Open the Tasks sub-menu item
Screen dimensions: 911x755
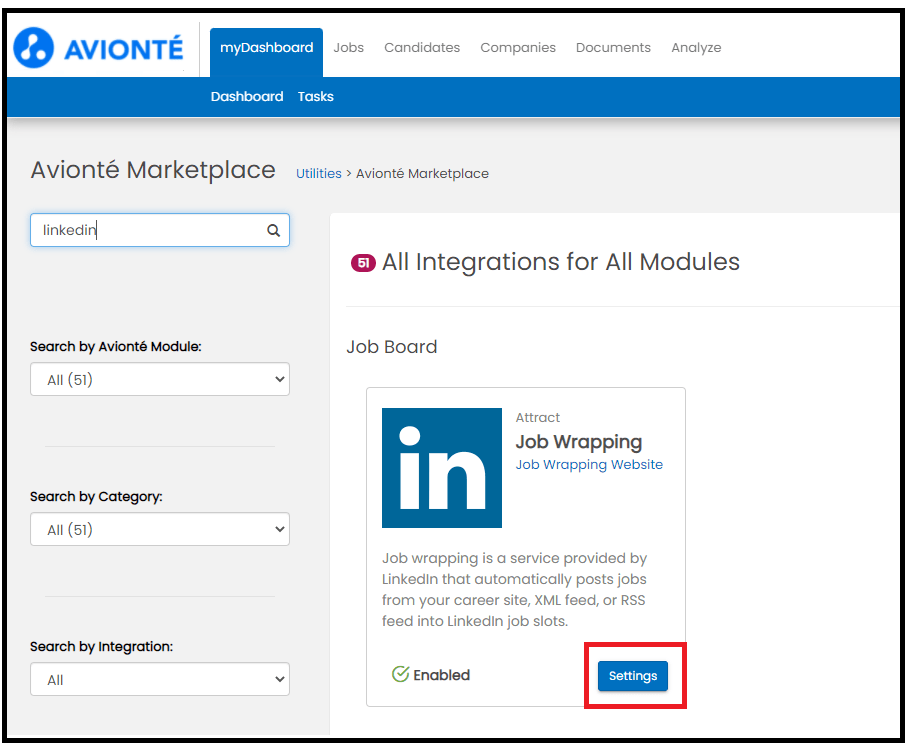316,96
